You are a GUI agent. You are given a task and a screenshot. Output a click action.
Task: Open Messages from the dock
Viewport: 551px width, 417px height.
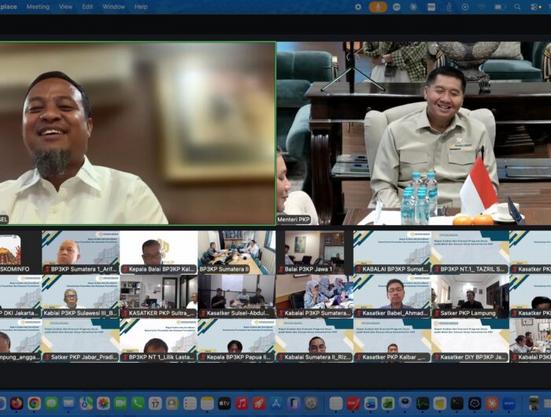click(x=51, y=403)
